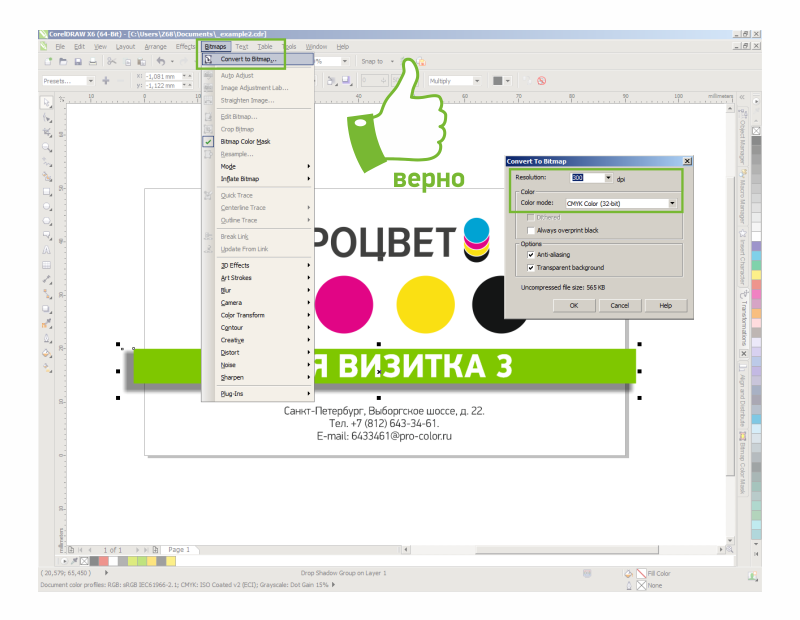
Task: Click the Cut scissors toolbar icon
Action: click(112, 62)
